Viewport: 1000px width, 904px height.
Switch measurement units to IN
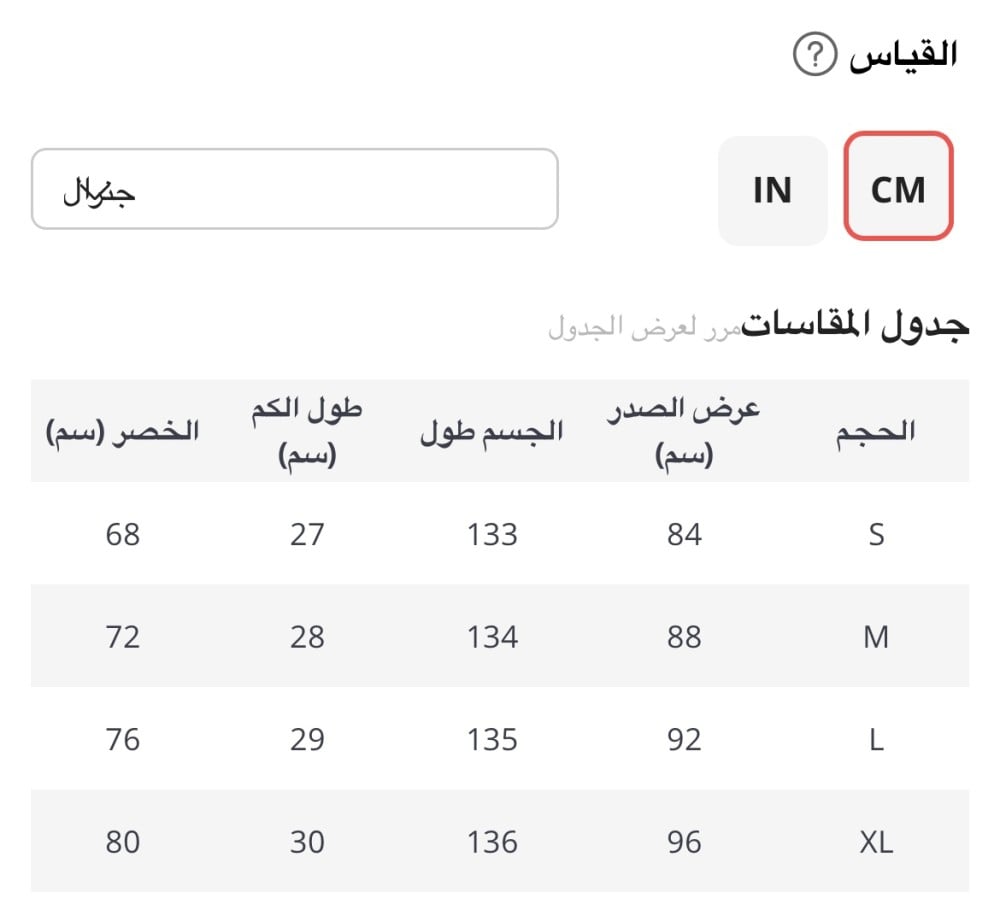tap(772, 189)
